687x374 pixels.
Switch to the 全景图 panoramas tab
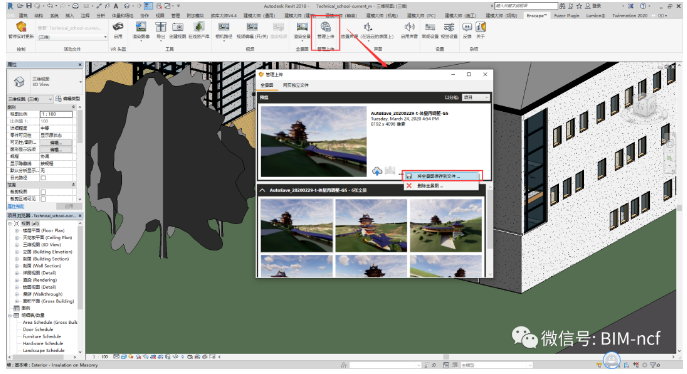267,85
